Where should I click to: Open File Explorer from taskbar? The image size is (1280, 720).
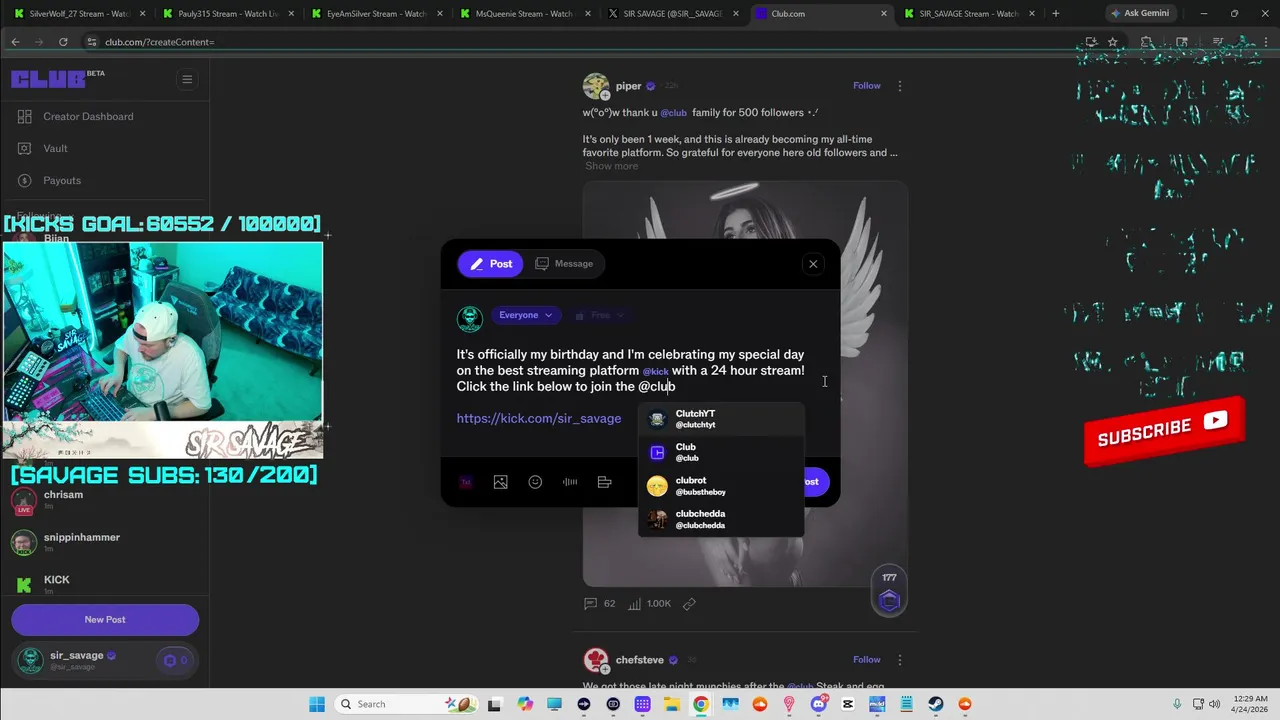672,704
